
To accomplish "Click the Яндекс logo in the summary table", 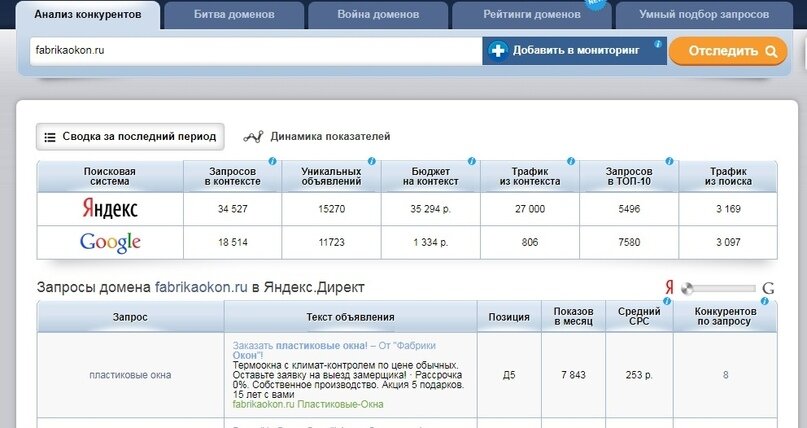I will click(110, 209).
